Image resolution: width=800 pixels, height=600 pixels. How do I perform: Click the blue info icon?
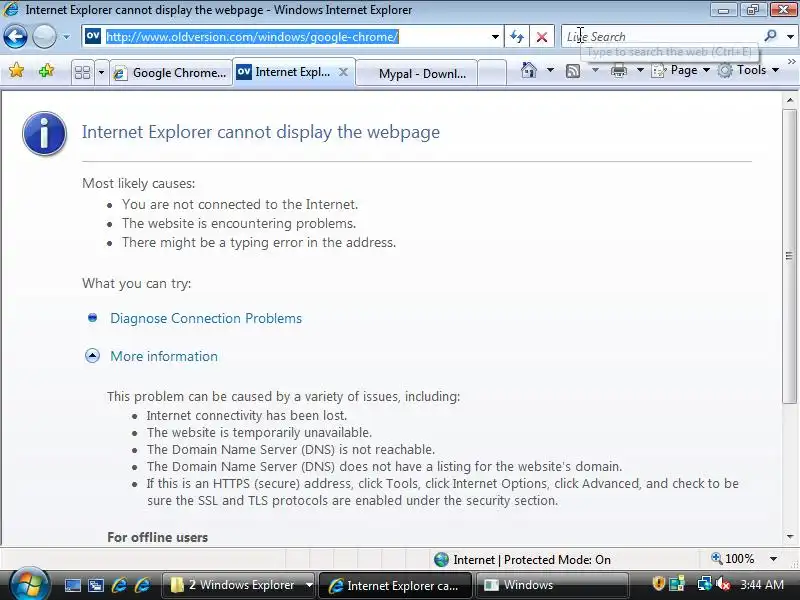pyautogui.click(x=44, y=133)
